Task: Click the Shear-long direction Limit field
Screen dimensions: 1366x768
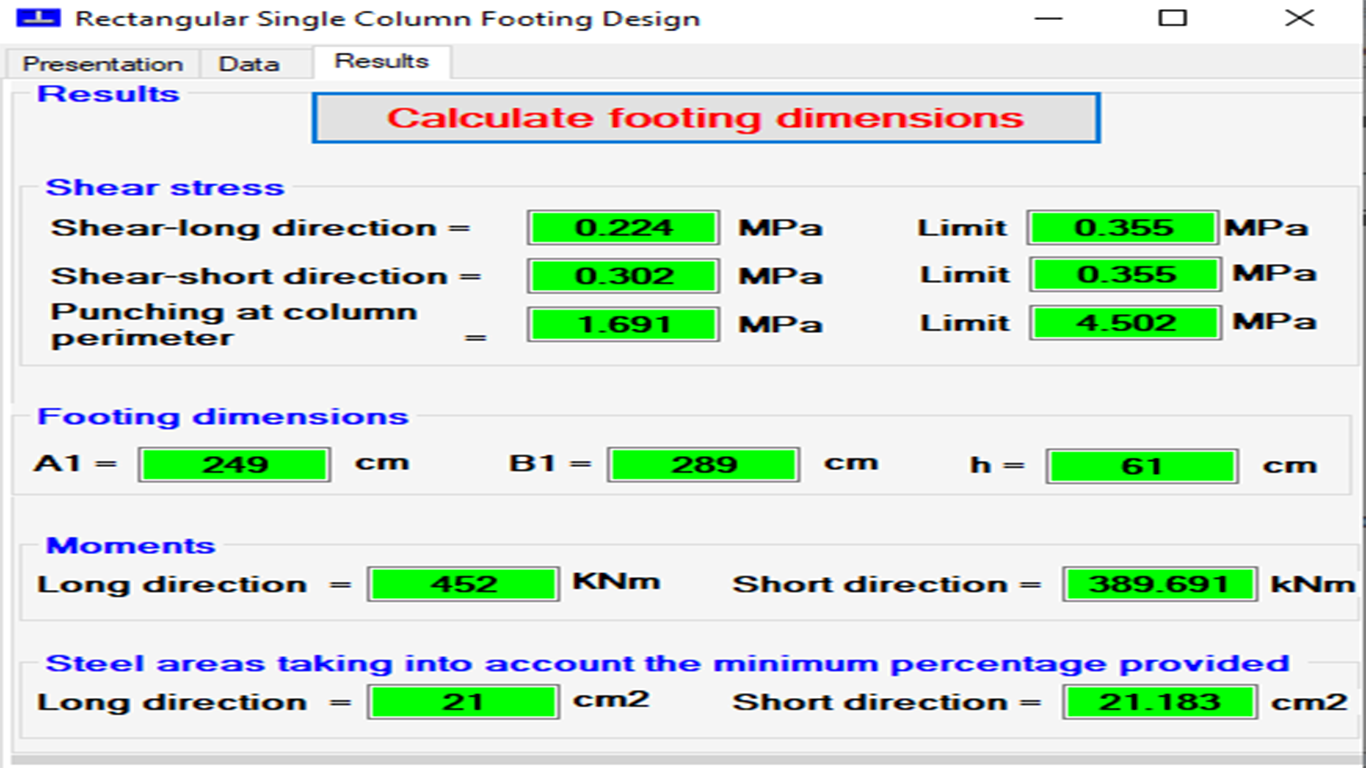Action: click(1124, 227)
